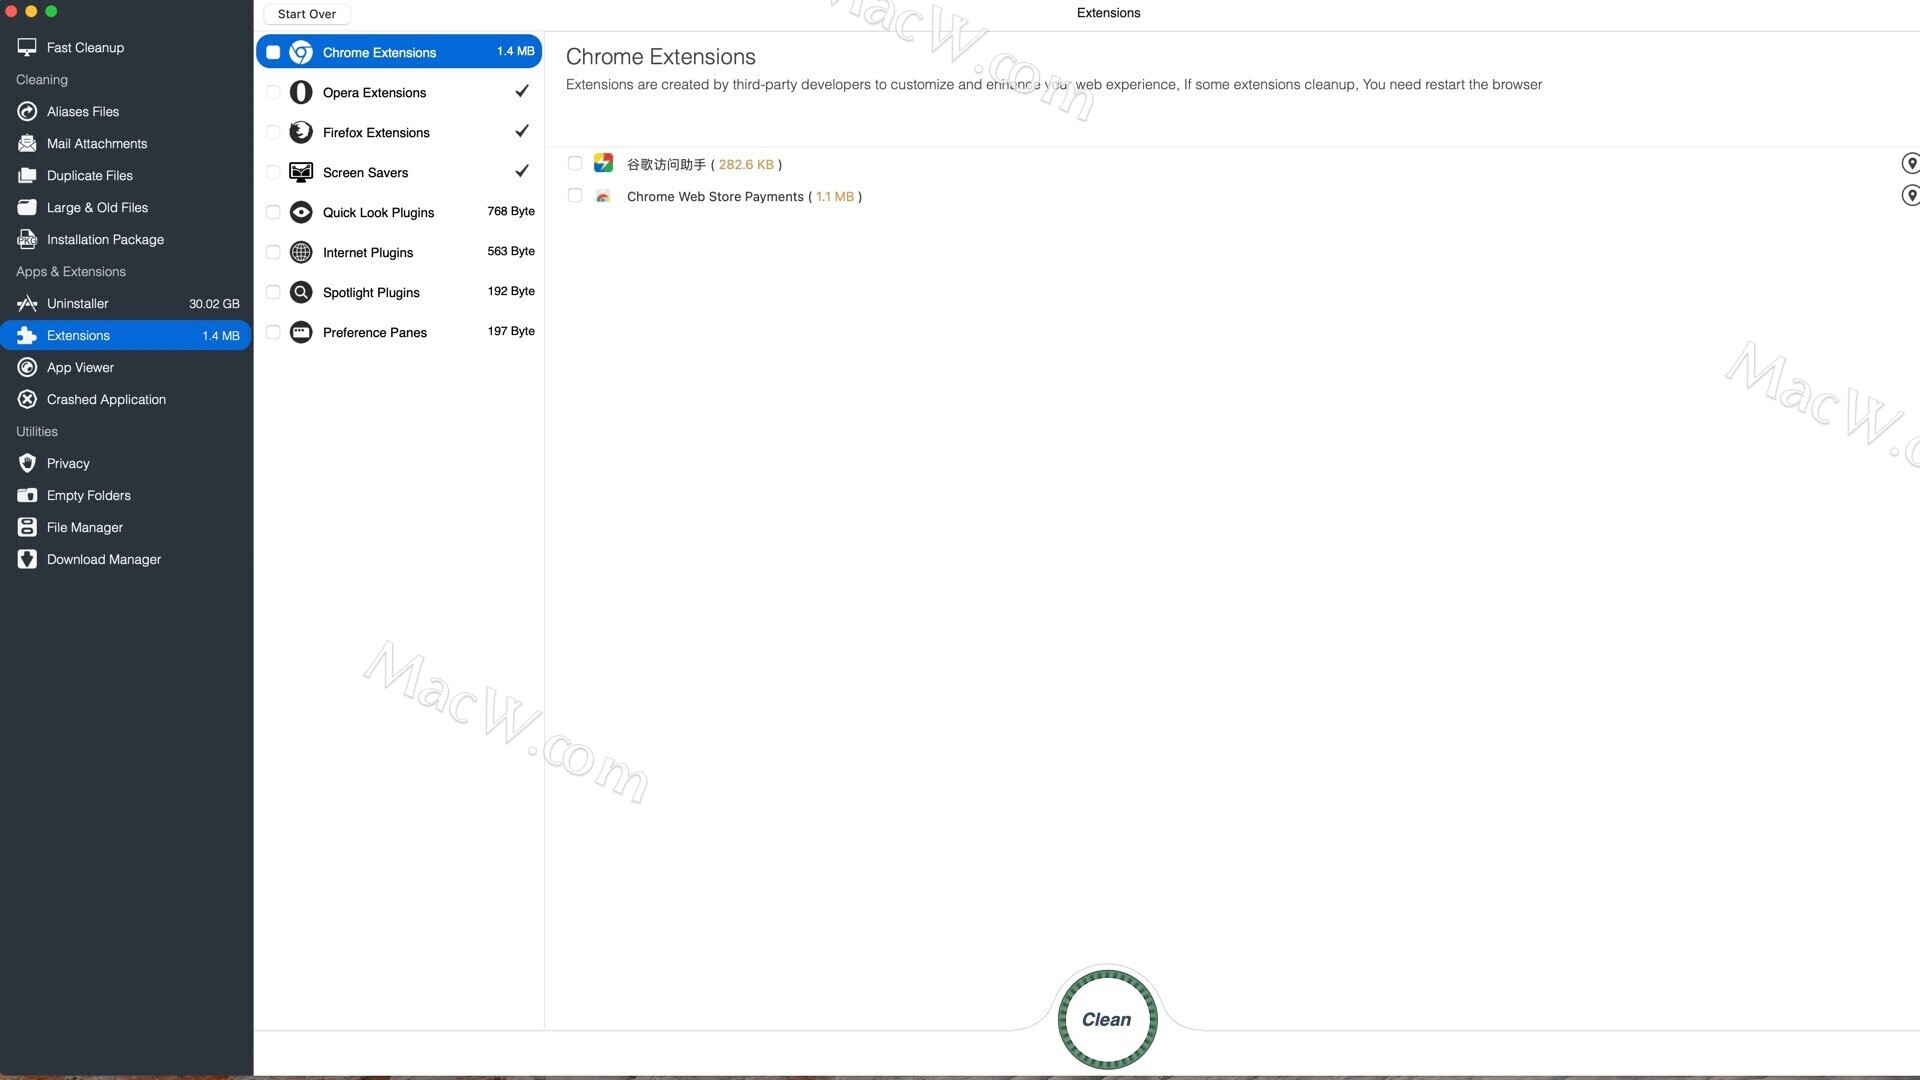Screen dimensions: 1920x1080
Task: Select Preference Panes category
Action: pyautogui.click(x=399, y=332)
